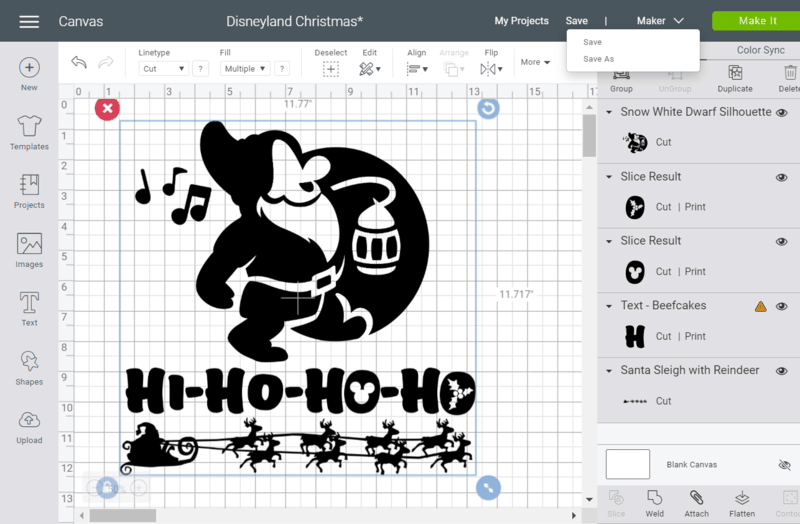Viewport: 800px width, 524px height.
Task: Choose Save from the dropdown menu
Action: coord(592,42)
